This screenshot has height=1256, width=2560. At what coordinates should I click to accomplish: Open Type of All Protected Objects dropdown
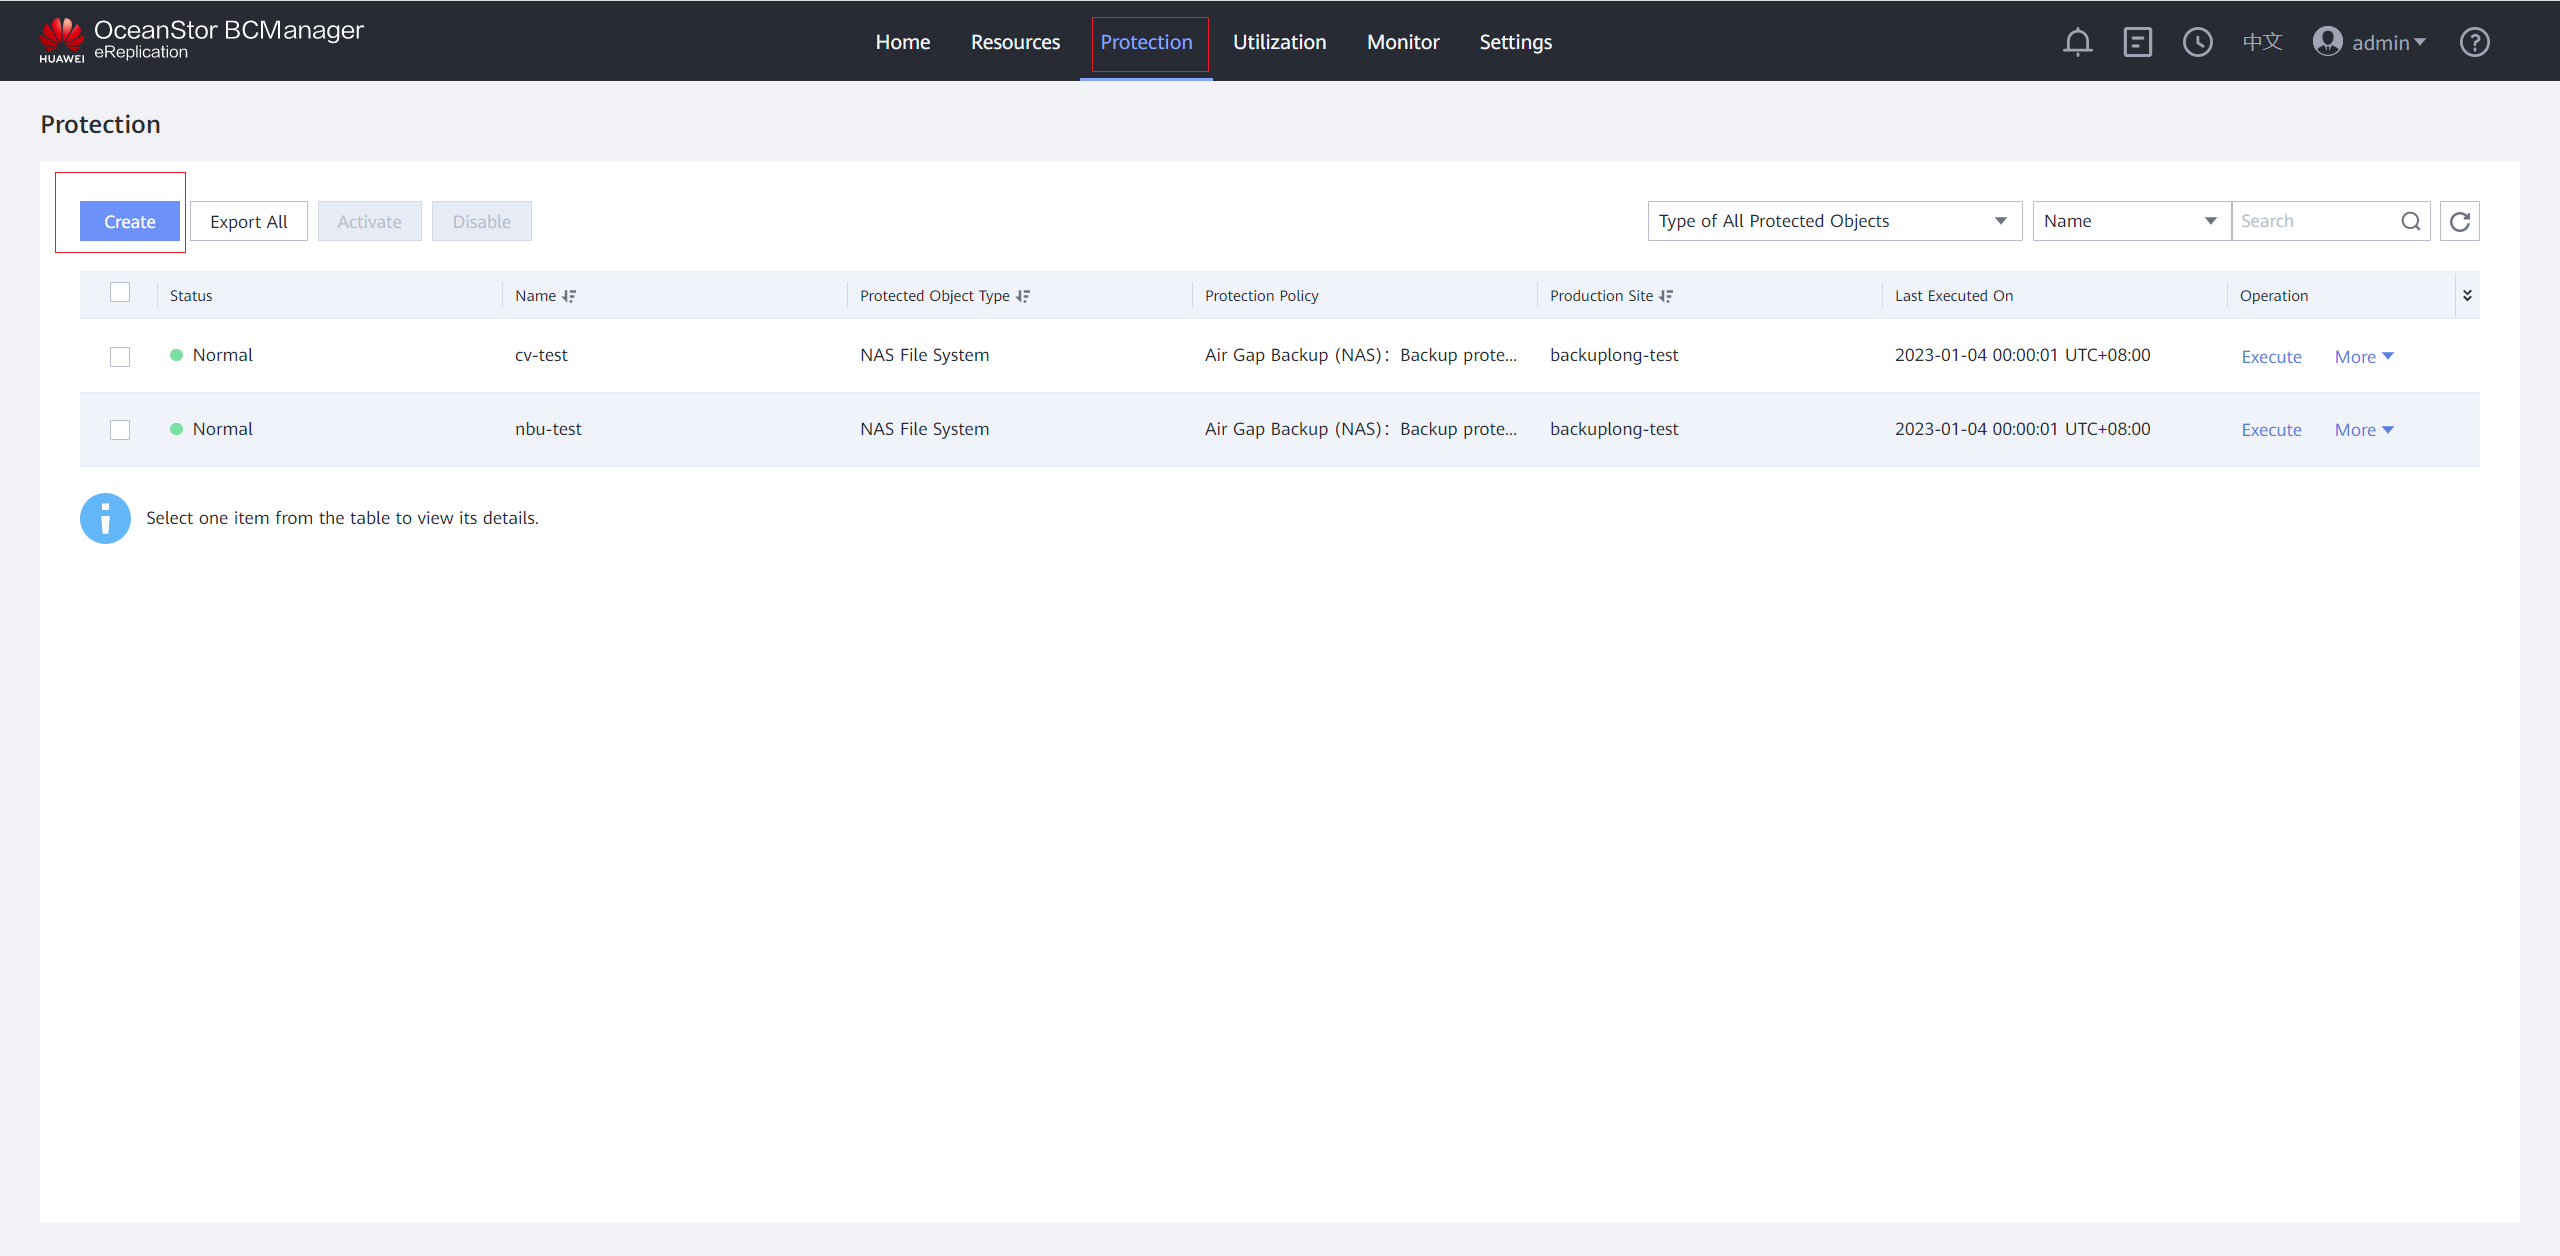click(1834, 221)
